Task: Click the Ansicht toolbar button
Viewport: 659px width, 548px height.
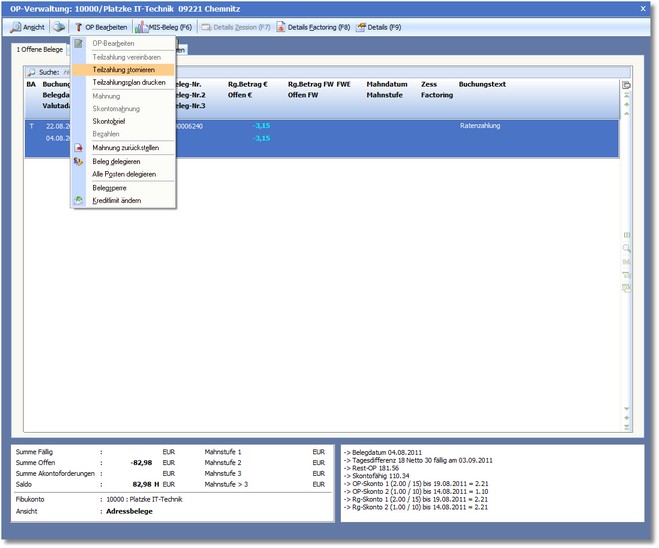Action: [x=28, y=27]
